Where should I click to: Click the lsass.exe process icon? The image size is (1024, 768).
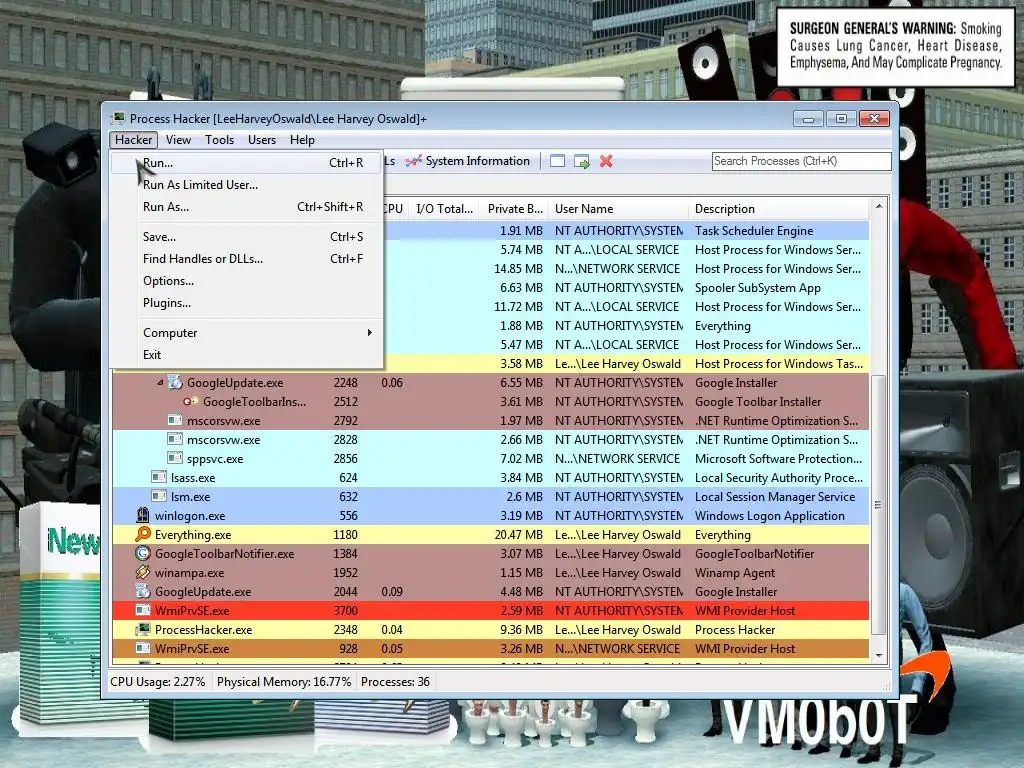click(159, 477)
